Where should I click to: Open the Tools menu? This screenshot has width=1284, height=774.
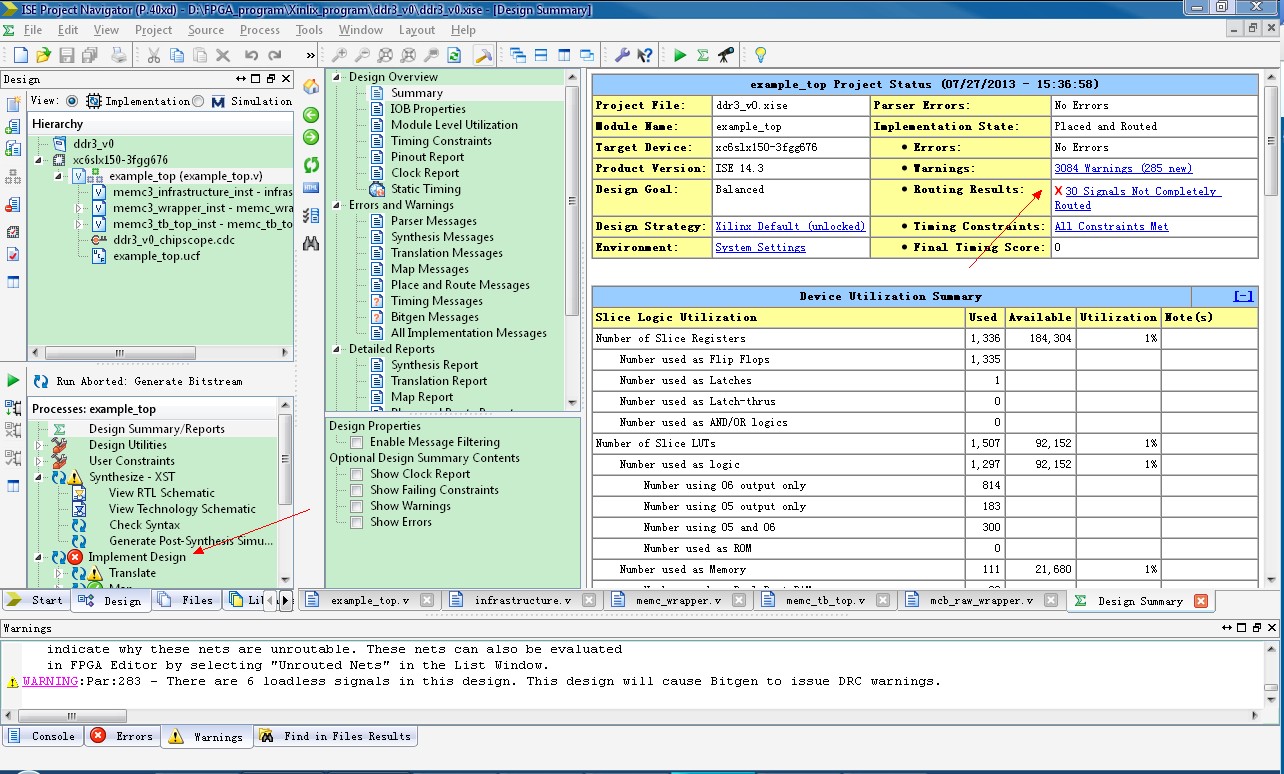[x=310, y=30]
